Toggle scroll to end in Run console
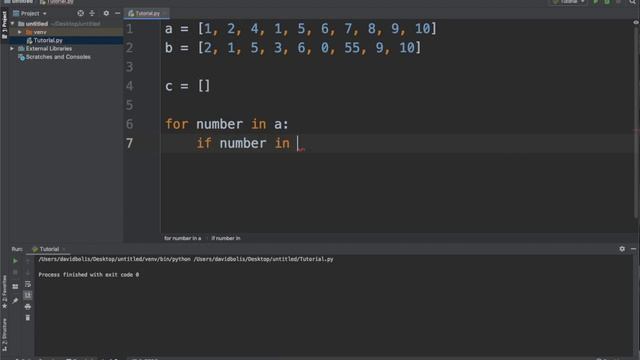 coord(28,295)
